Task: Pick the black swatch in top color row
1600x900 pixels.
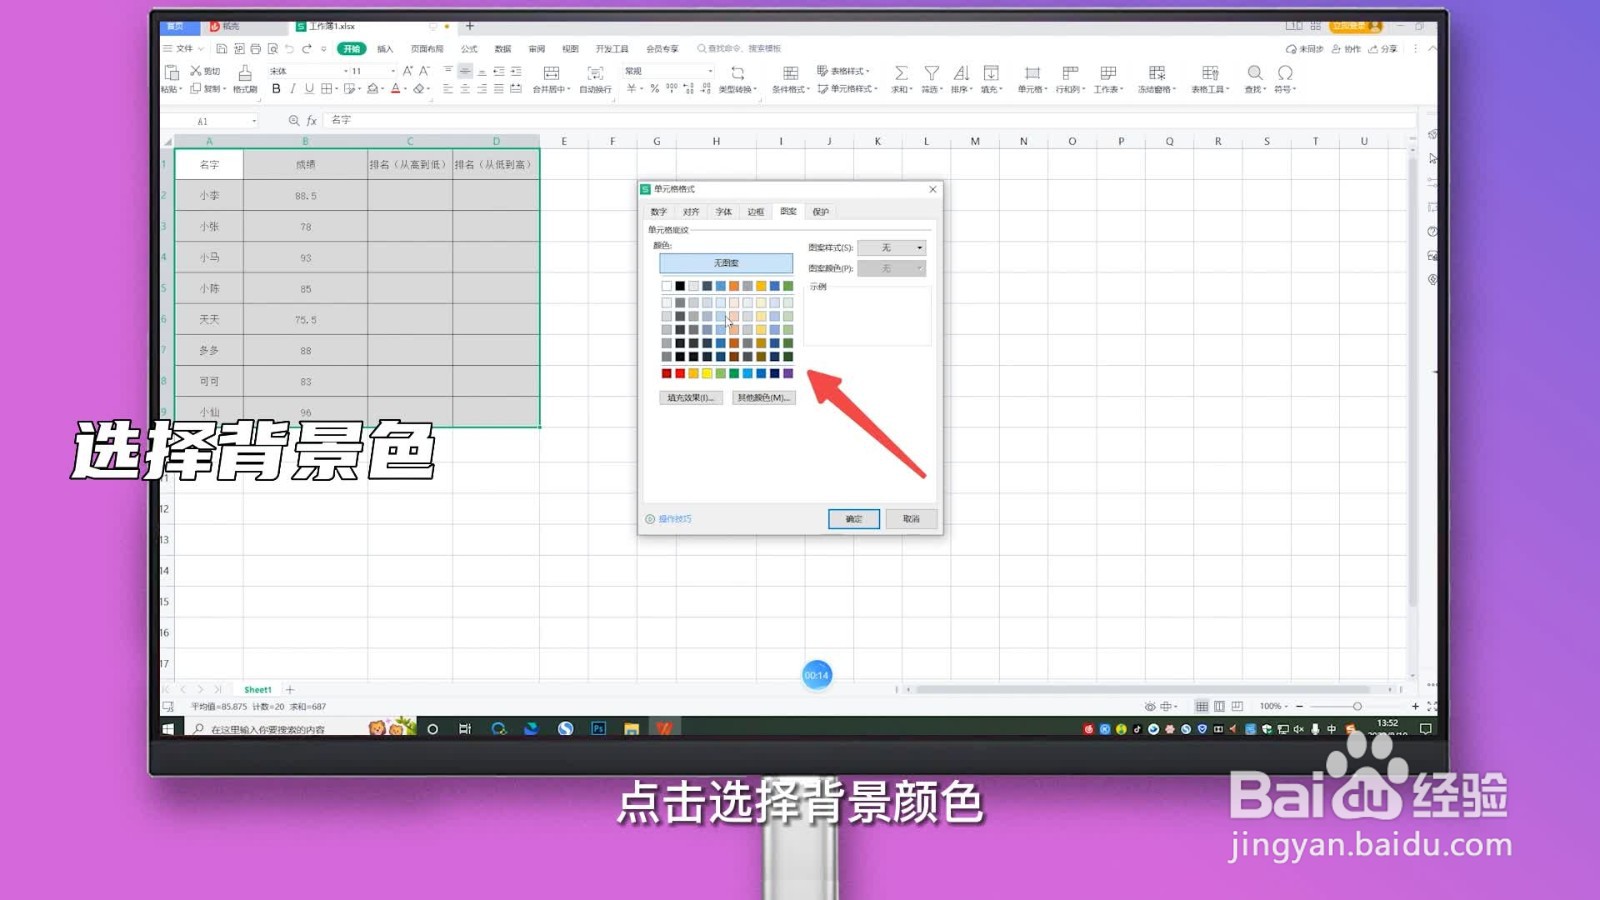Action: 680,286
